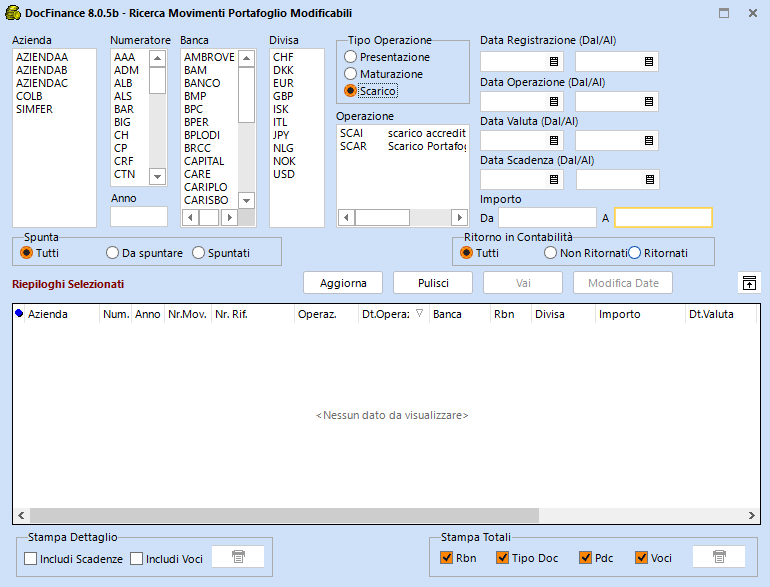Click Numeratore list scroll down arrow
770x587 pixels.
click(157, 176)
